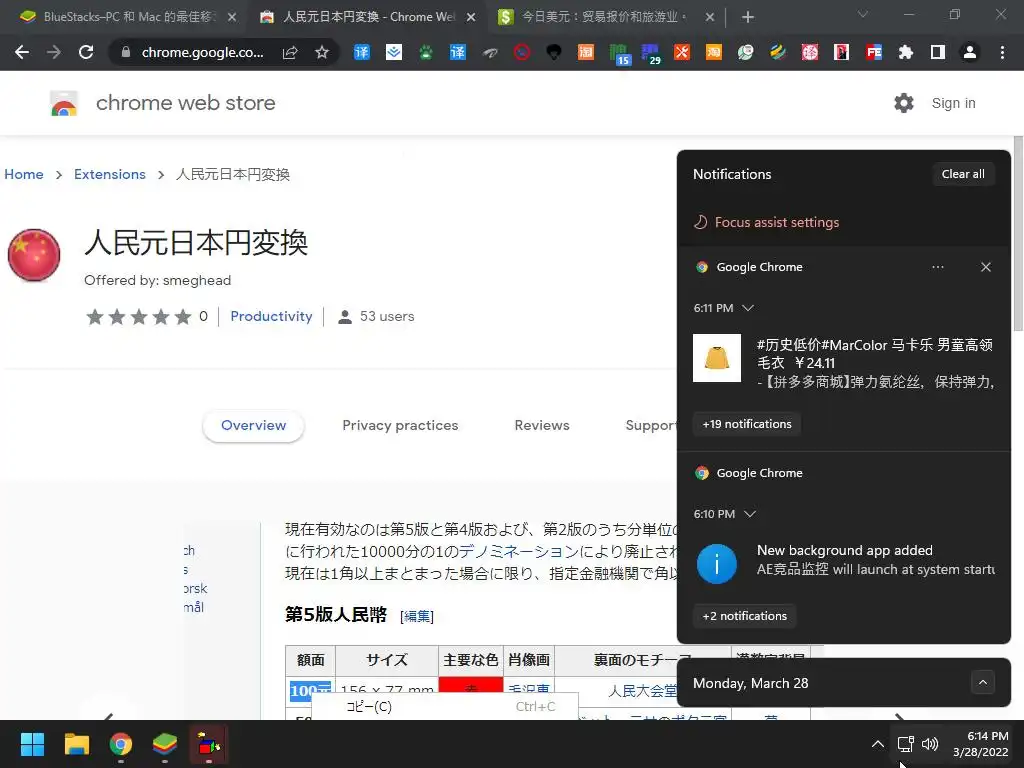Screen dimensions: 1024x768
Task: Click the address bar URL field
Action: [202, 52]
